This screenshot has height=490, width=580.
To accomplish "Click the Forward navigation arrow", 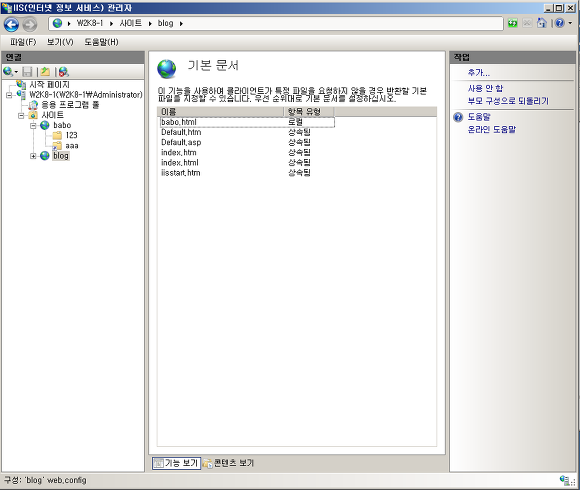I will [x=30, y=24].
